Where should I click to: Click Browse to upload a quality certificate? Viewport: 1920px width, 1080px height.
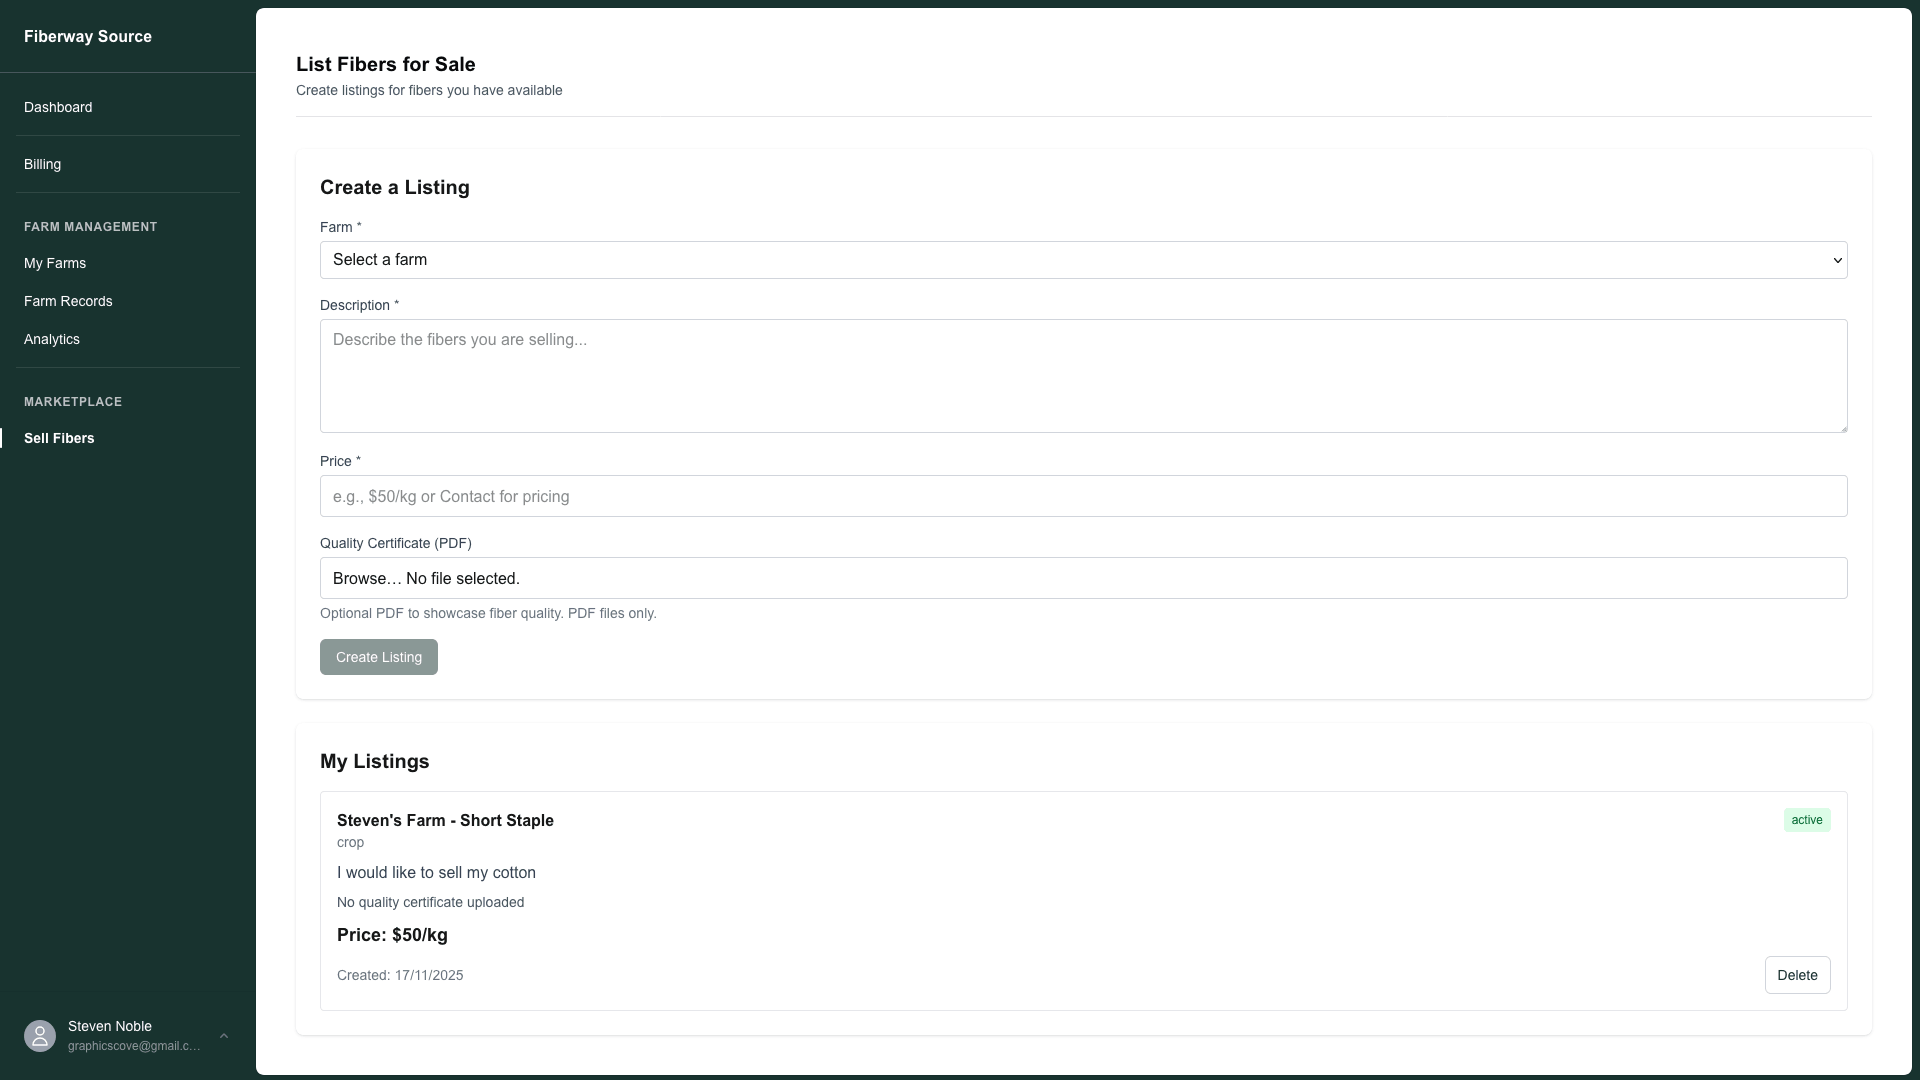click(367, 578)
